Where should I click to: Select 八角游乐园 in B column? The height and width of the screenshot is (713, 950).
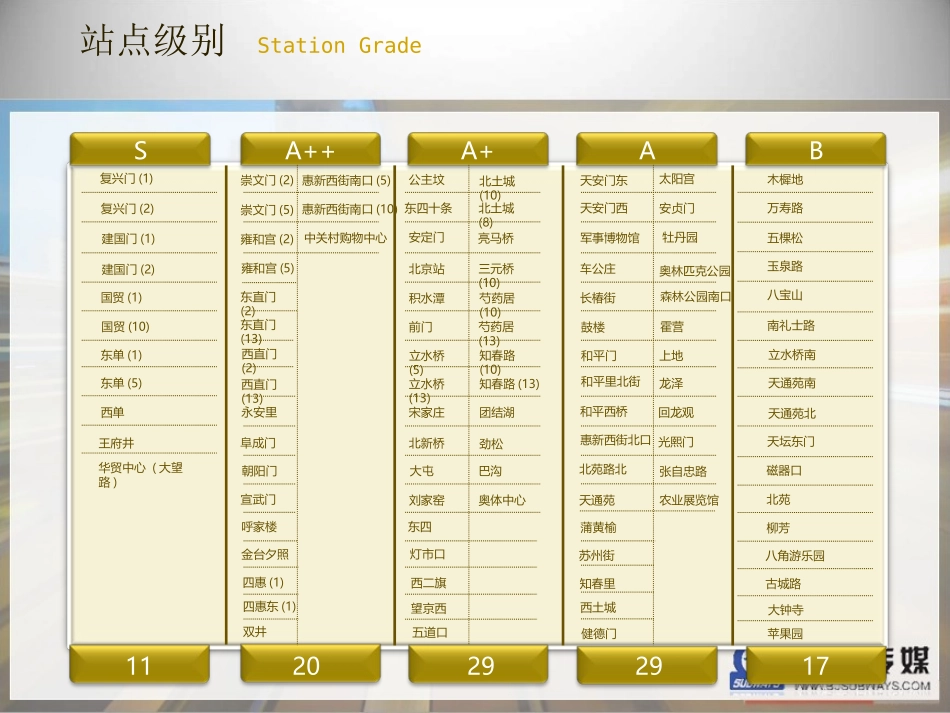point(795,555)
